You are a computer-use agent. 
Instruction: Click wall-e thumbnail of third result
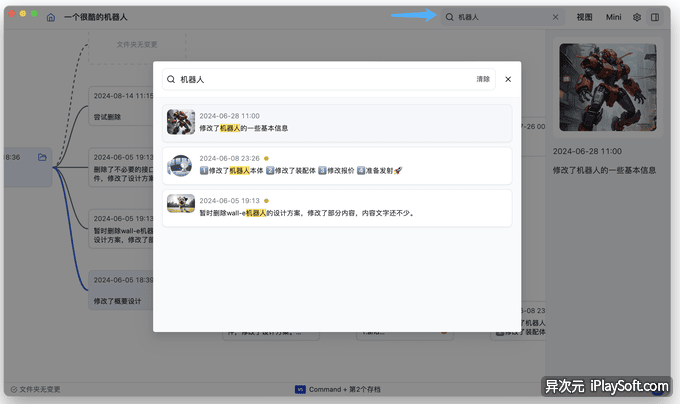coord(181,204)
